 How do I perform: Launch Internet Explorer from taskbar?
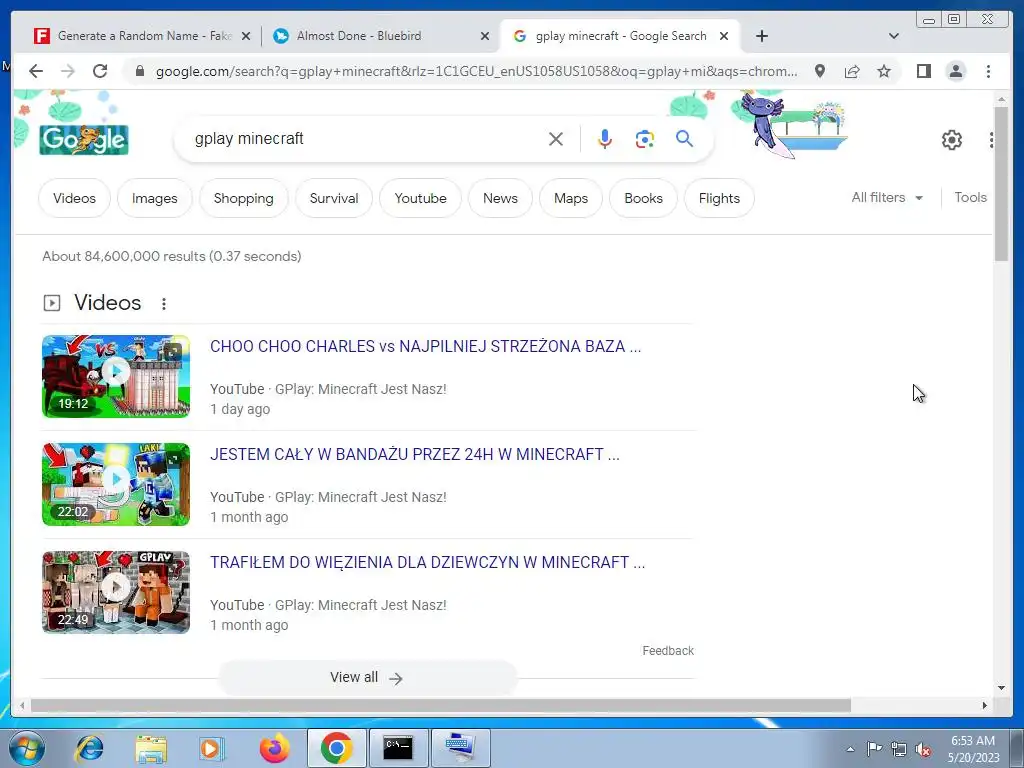pos(89,748)
